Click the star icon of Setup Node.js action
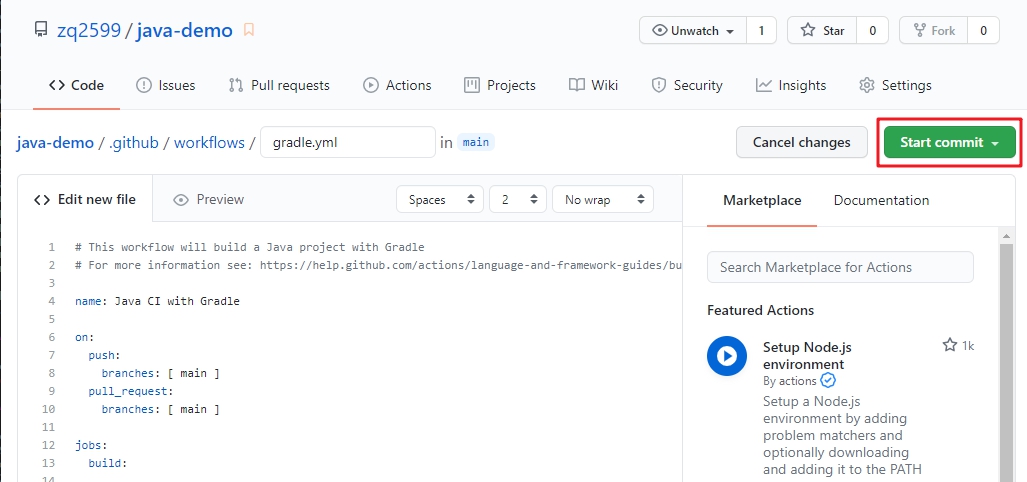The width and height of the screenshot is (1027, 482). pyautogui.click(x=950, y=345)
